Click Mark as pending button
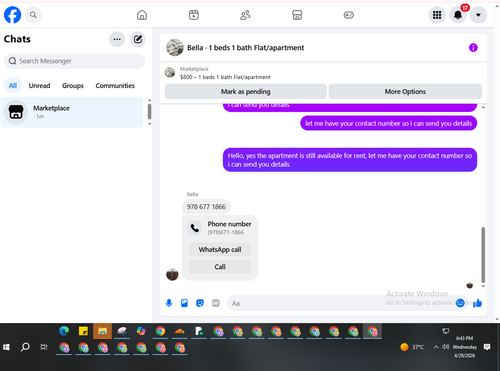The height and width of the screenshot is (371, 500). 245,91
